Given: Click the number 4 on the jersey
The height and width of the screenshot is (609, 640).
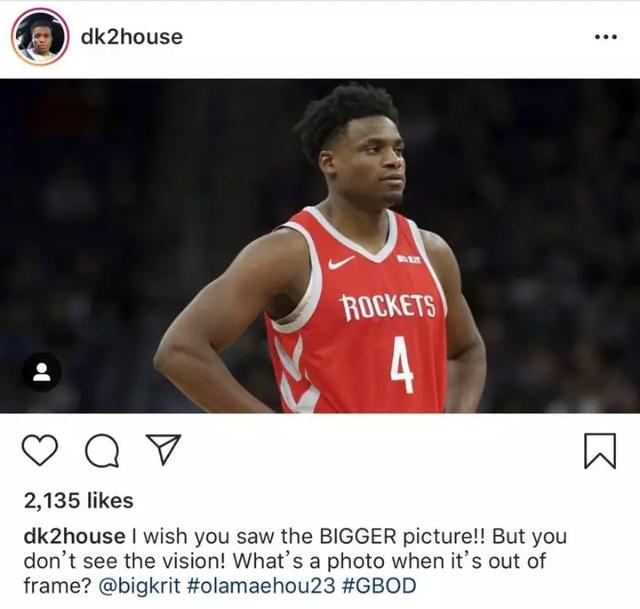Looking at the screenshot, I should [x=402, y=365].
